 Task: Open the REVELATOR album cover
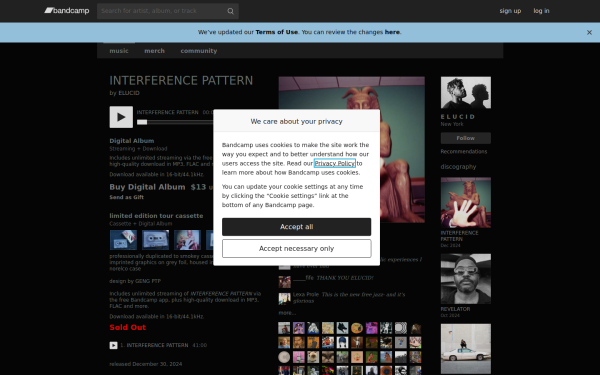[x=466, y=279]
